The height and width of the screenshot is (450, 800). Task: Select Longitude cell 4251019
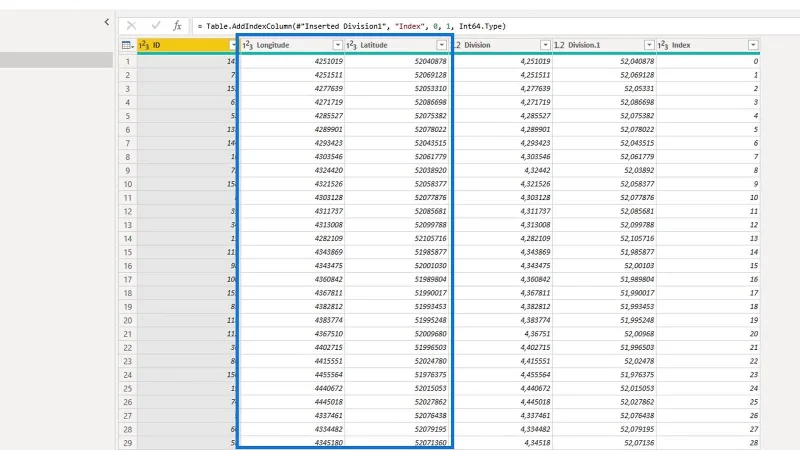tap(292, 61)
